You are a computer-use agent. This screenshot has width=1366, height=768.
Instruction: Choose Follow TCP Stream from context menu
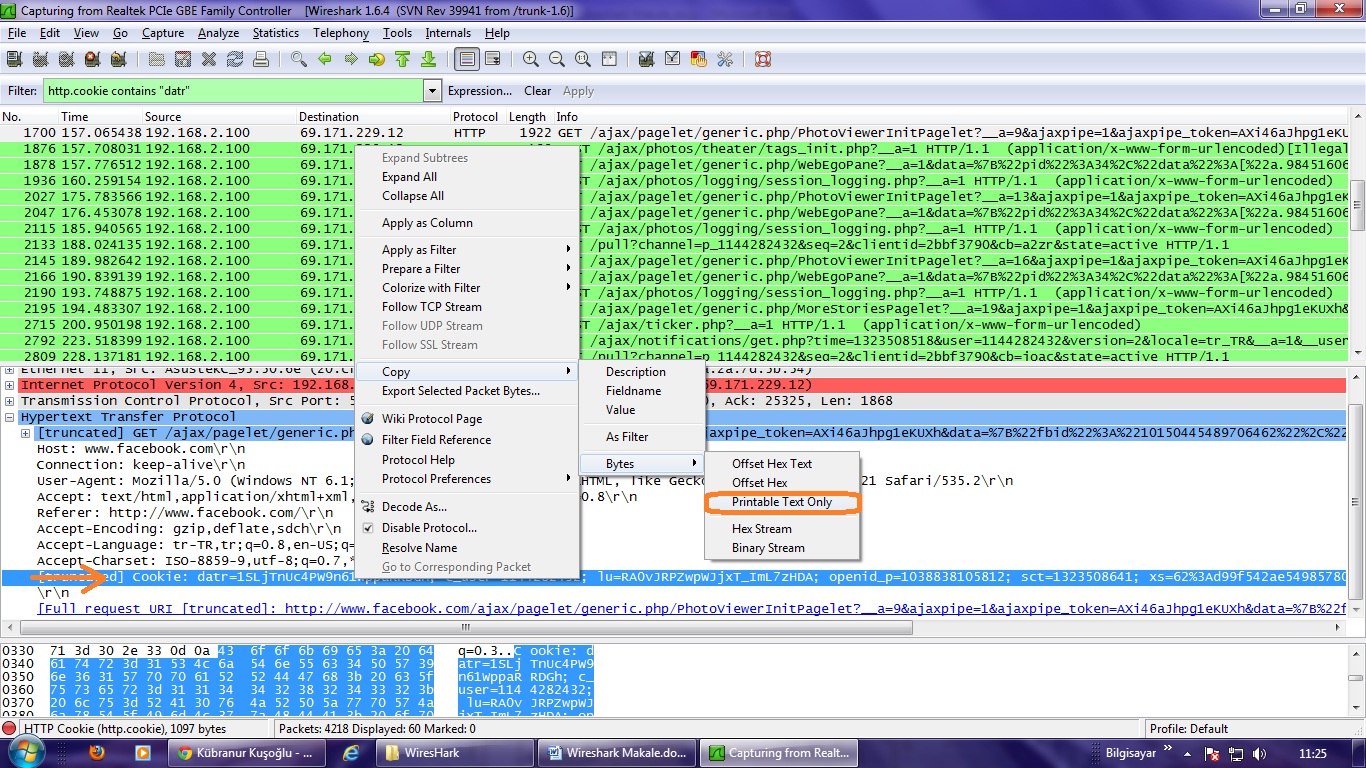tap(431, 307)
